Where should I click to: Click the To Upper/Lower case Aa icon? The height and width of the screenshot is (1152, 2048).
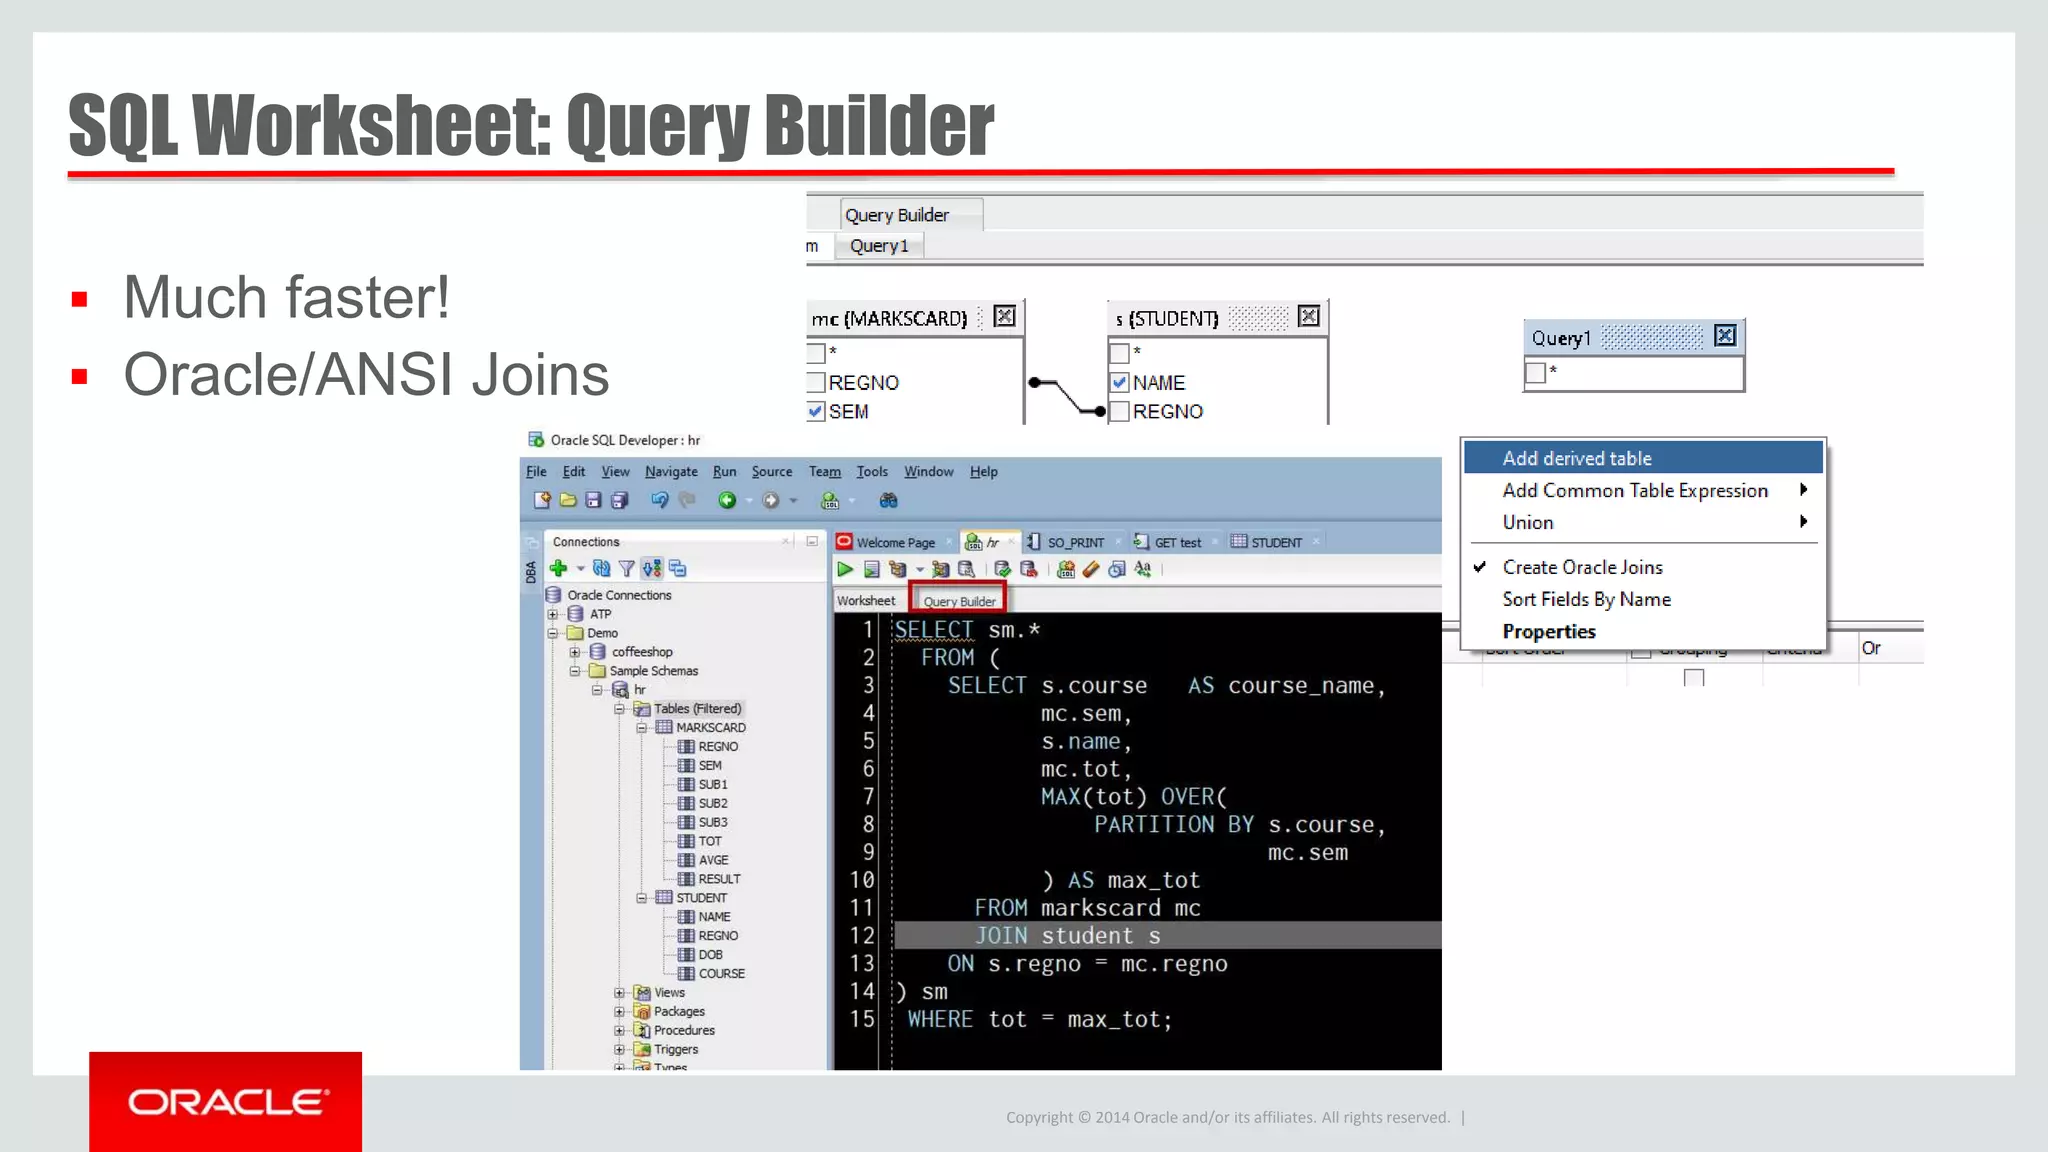pyautogui.click(x=1143, y=569)
